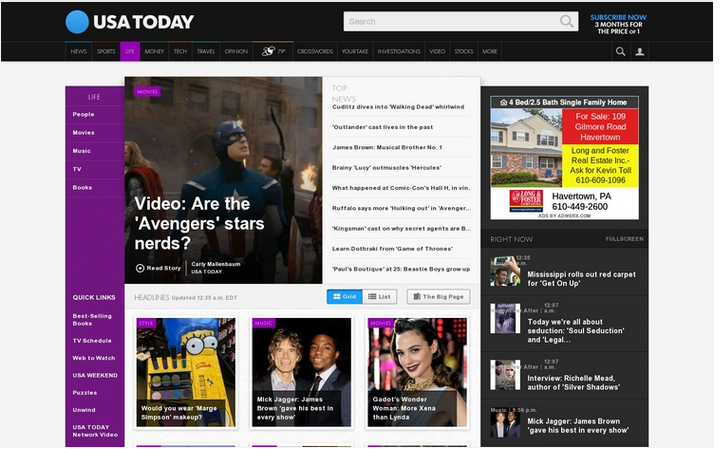Read 'Outlander cast lives in the past'
The image size is (720, 449).
click(382, 127)
